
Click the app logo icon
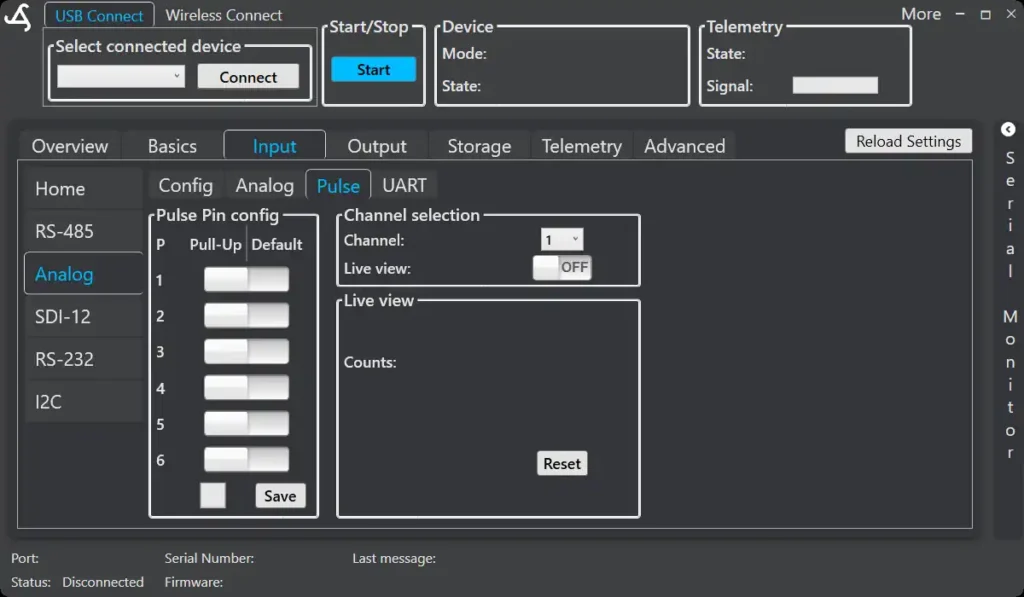point(18,17)
